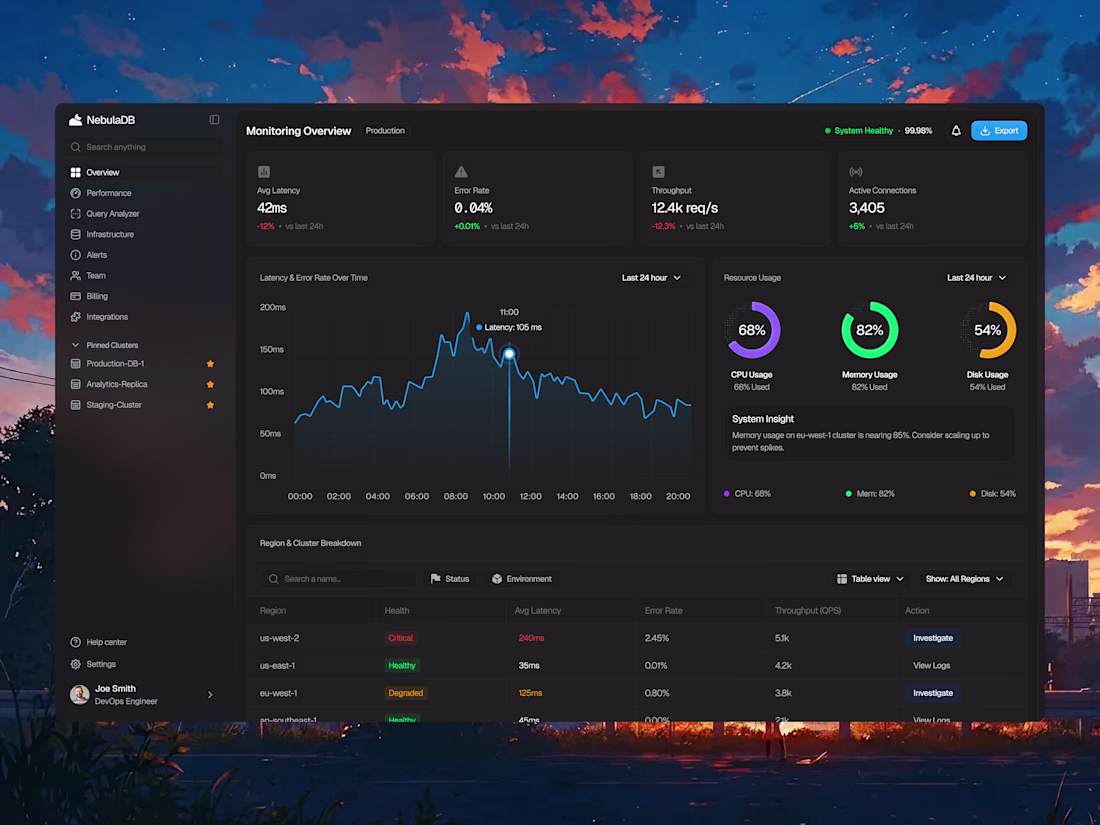The height and width of the screenshot is (825, 1100).
Task: Toggle the CPU: 68% legend entry
Action: click(x=746, y=493)
